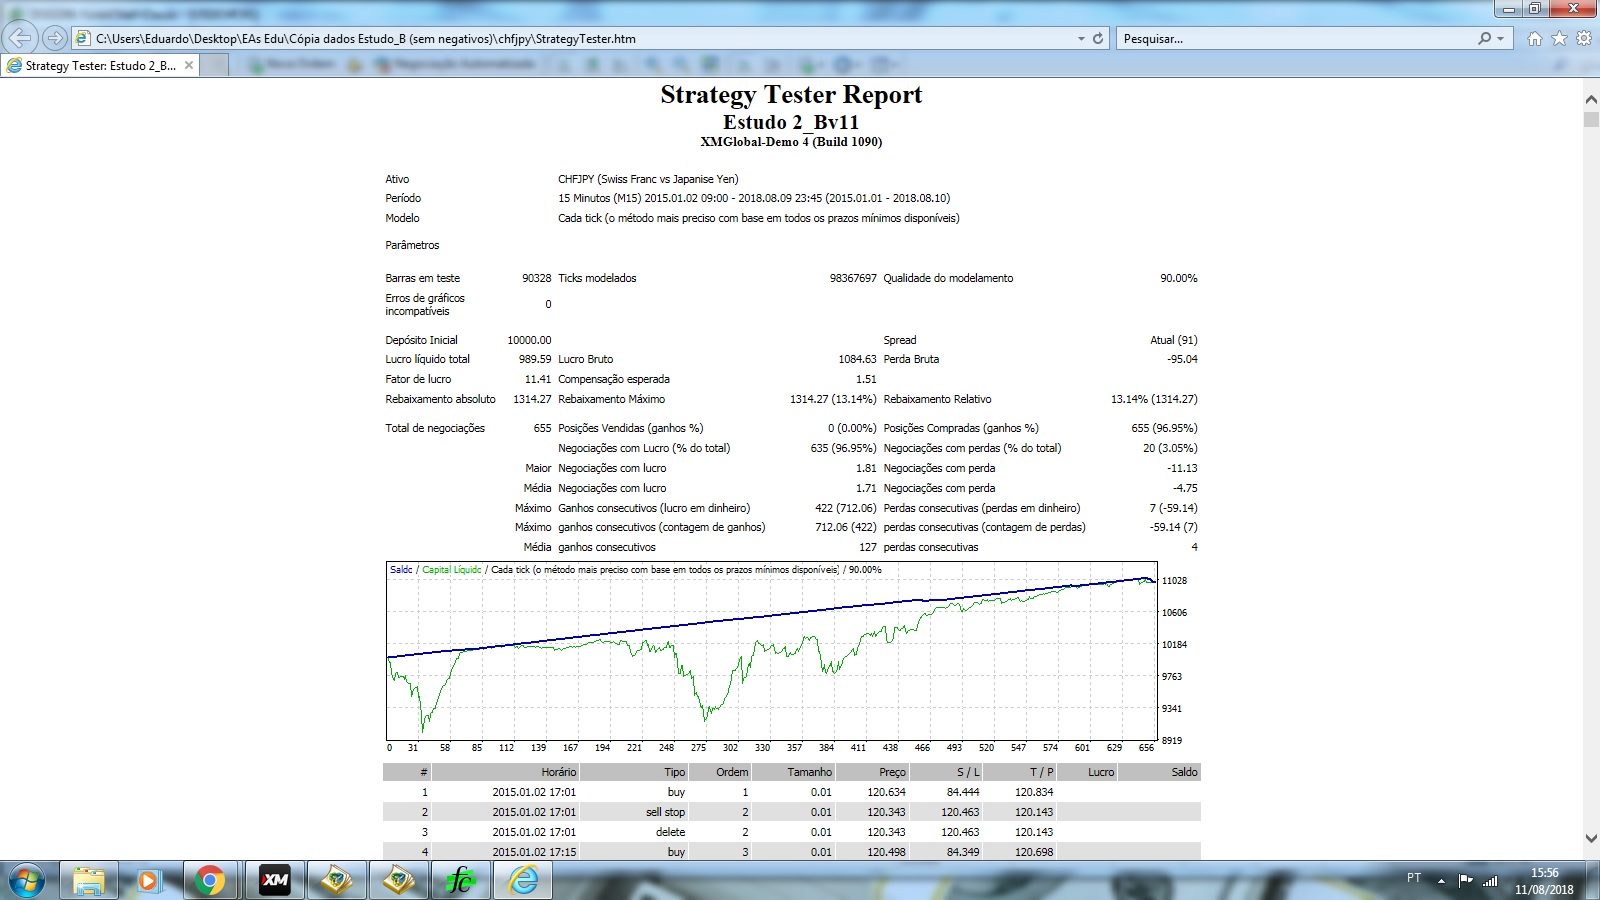This screenshot has width=1600, height=900.
Task: Open the Windows Start menu orb
Action: [27, 880]
